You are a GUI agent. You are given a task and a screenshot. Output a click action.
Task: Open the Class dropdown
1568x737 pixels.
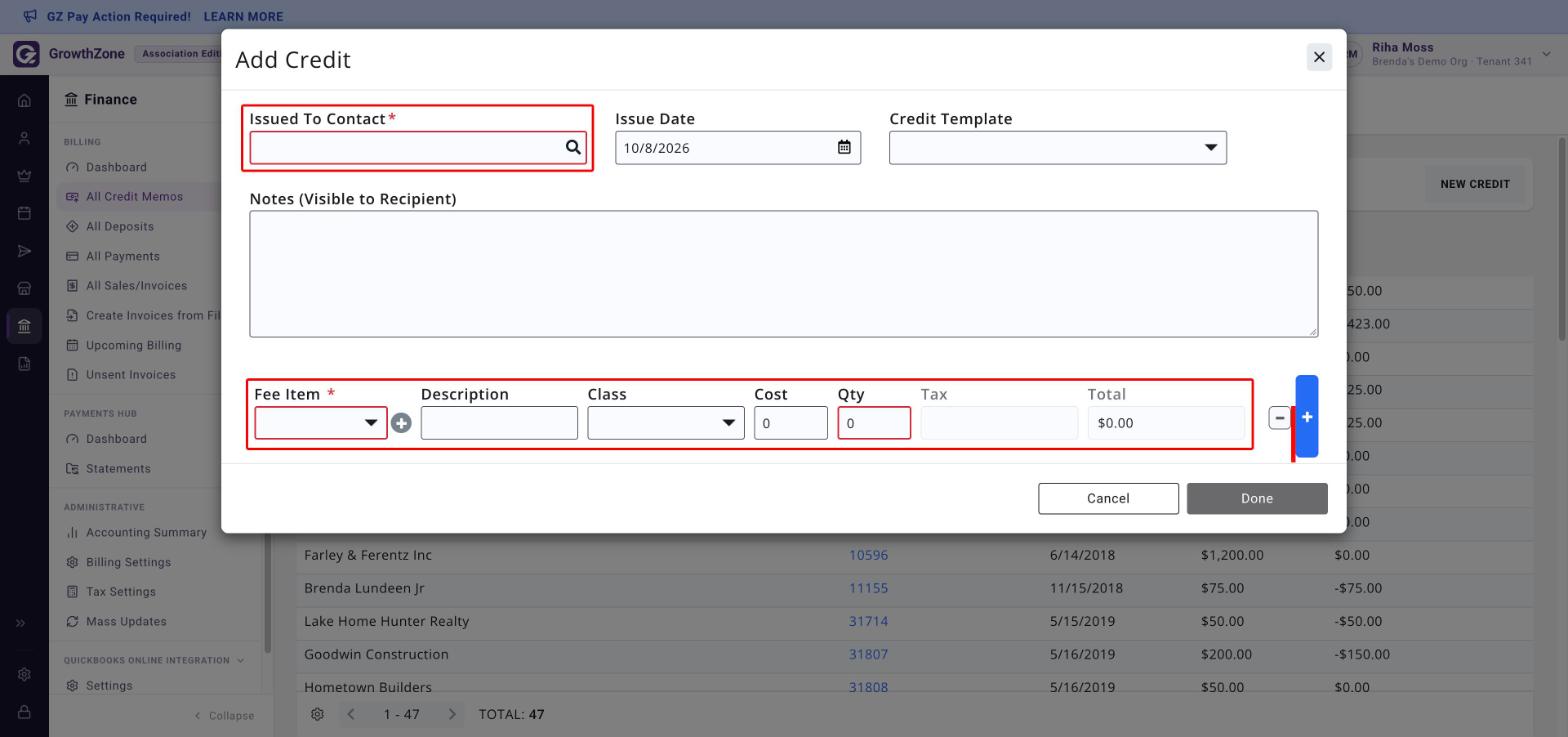click(666, 423)
